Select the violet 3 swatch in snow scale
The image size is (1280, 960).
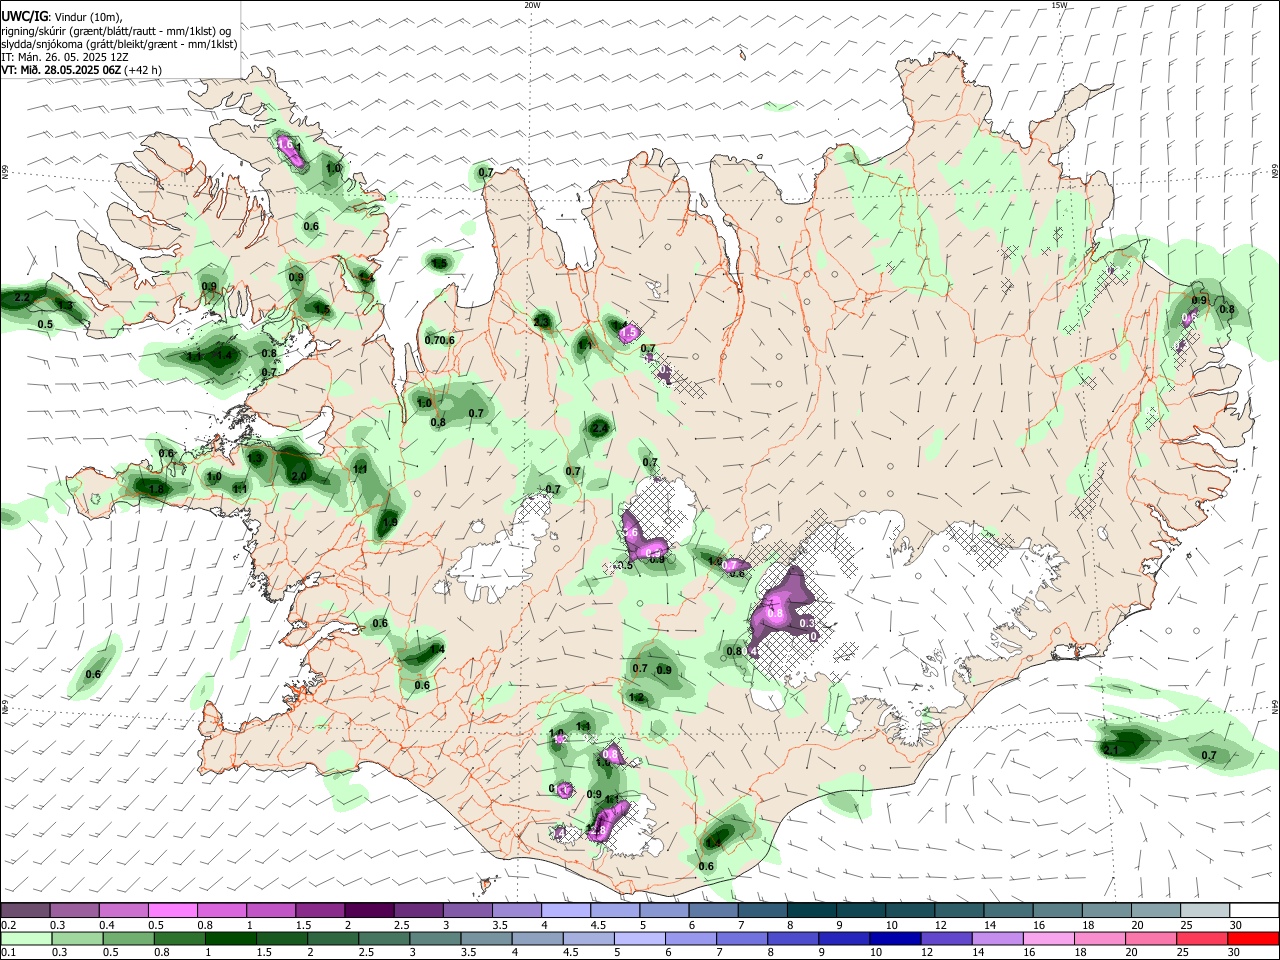(x=467, y=910)
